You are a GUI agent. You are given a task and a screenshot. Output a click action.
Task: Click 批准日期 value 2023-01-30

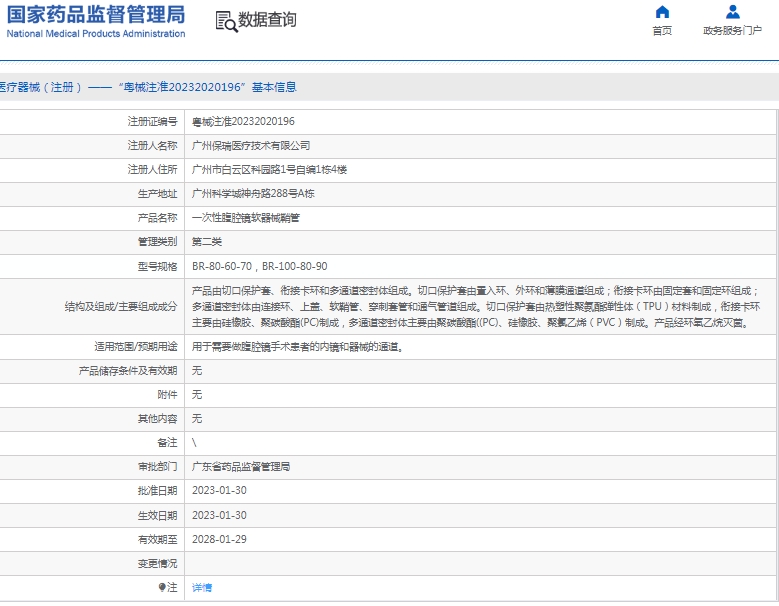pyautogui.click(x=219, y=490)
